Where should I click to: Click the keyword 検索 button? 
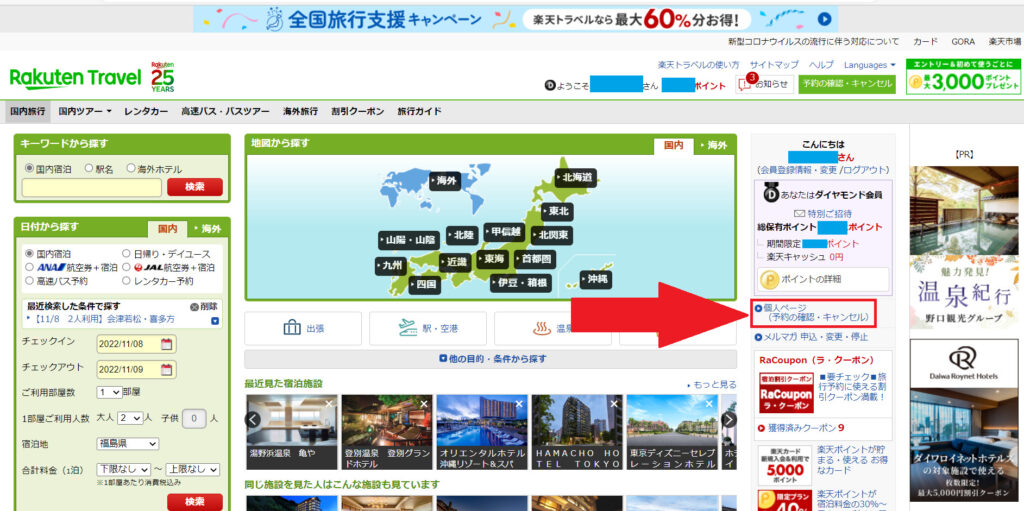[x=195, y=187]
